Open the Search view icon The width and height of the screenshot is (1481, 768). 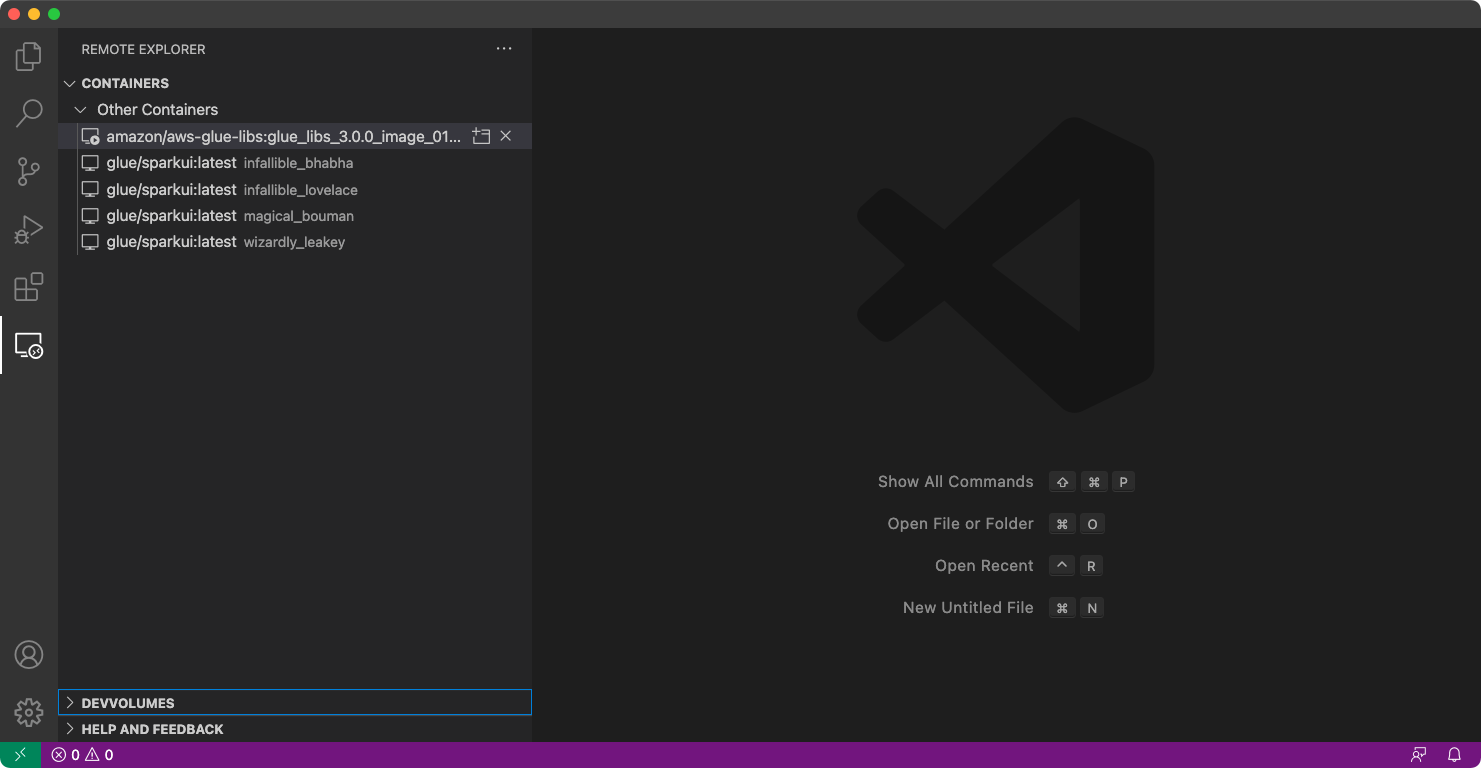click(x=29, y=113)
